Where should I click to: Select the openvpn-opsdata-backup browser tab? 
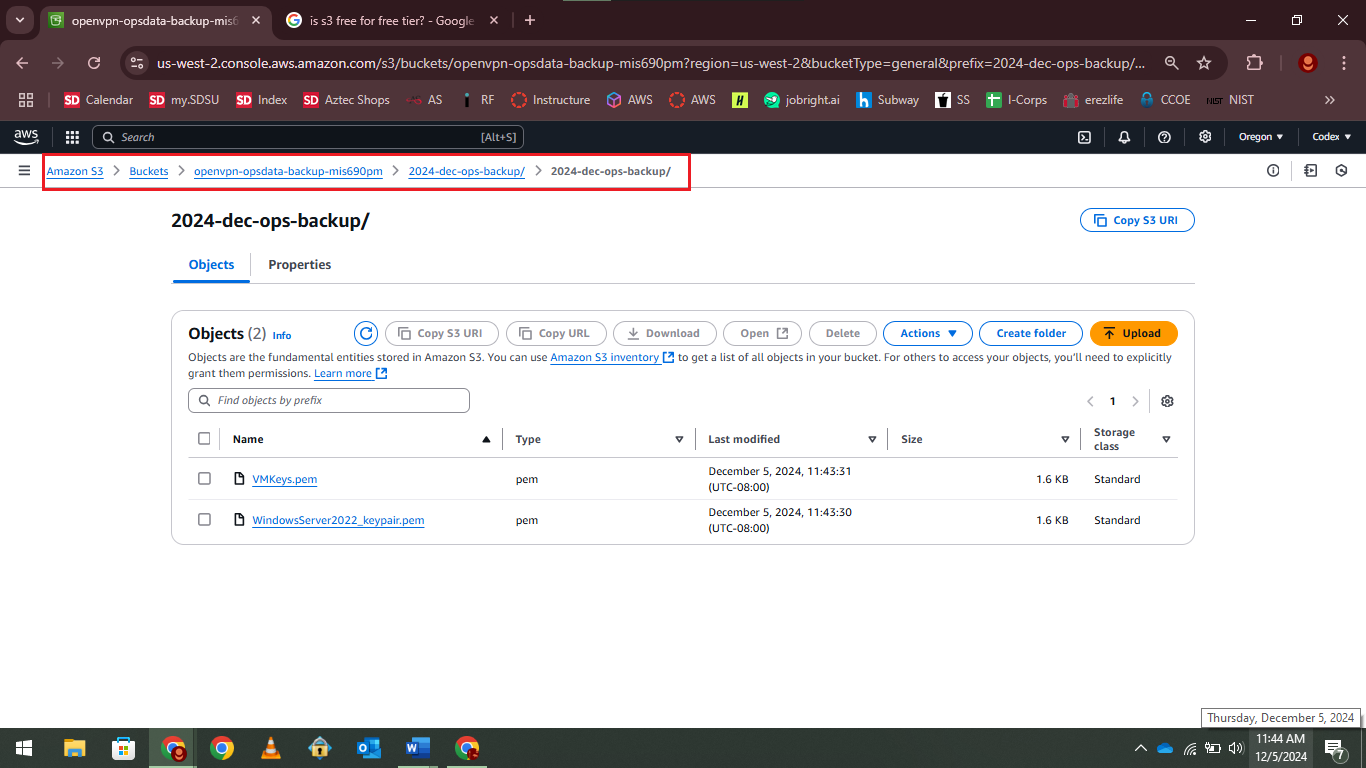point(153,20)
